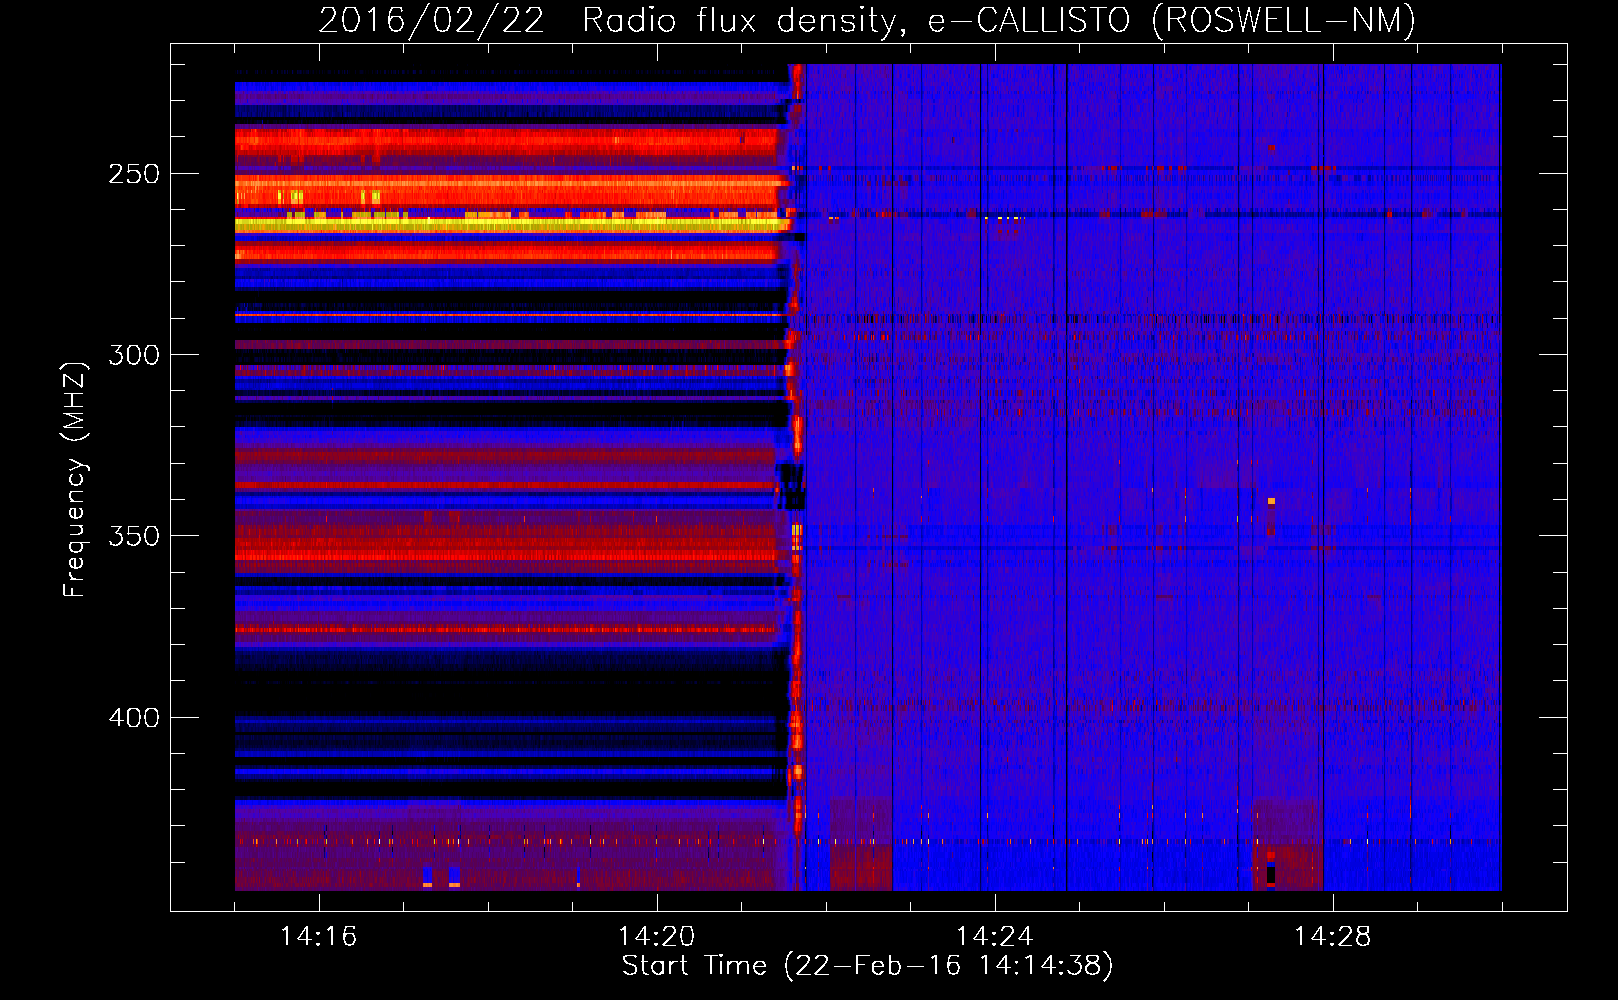Click the bright yellow emission band near 265 MHz
The width and height of the screenshot is (1618, 1000).
(x=512, y=226)
